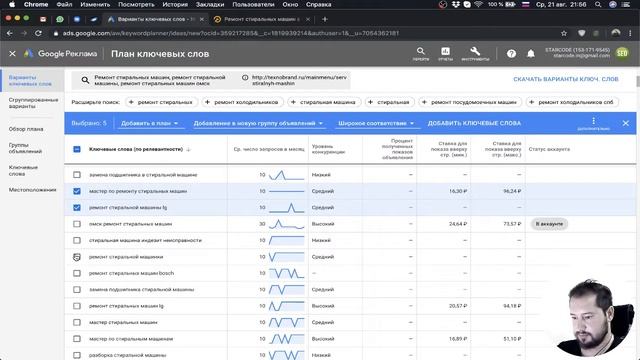Click the Google Ads search magnifier icon
The image size is (640, 360).
[420, 51]
